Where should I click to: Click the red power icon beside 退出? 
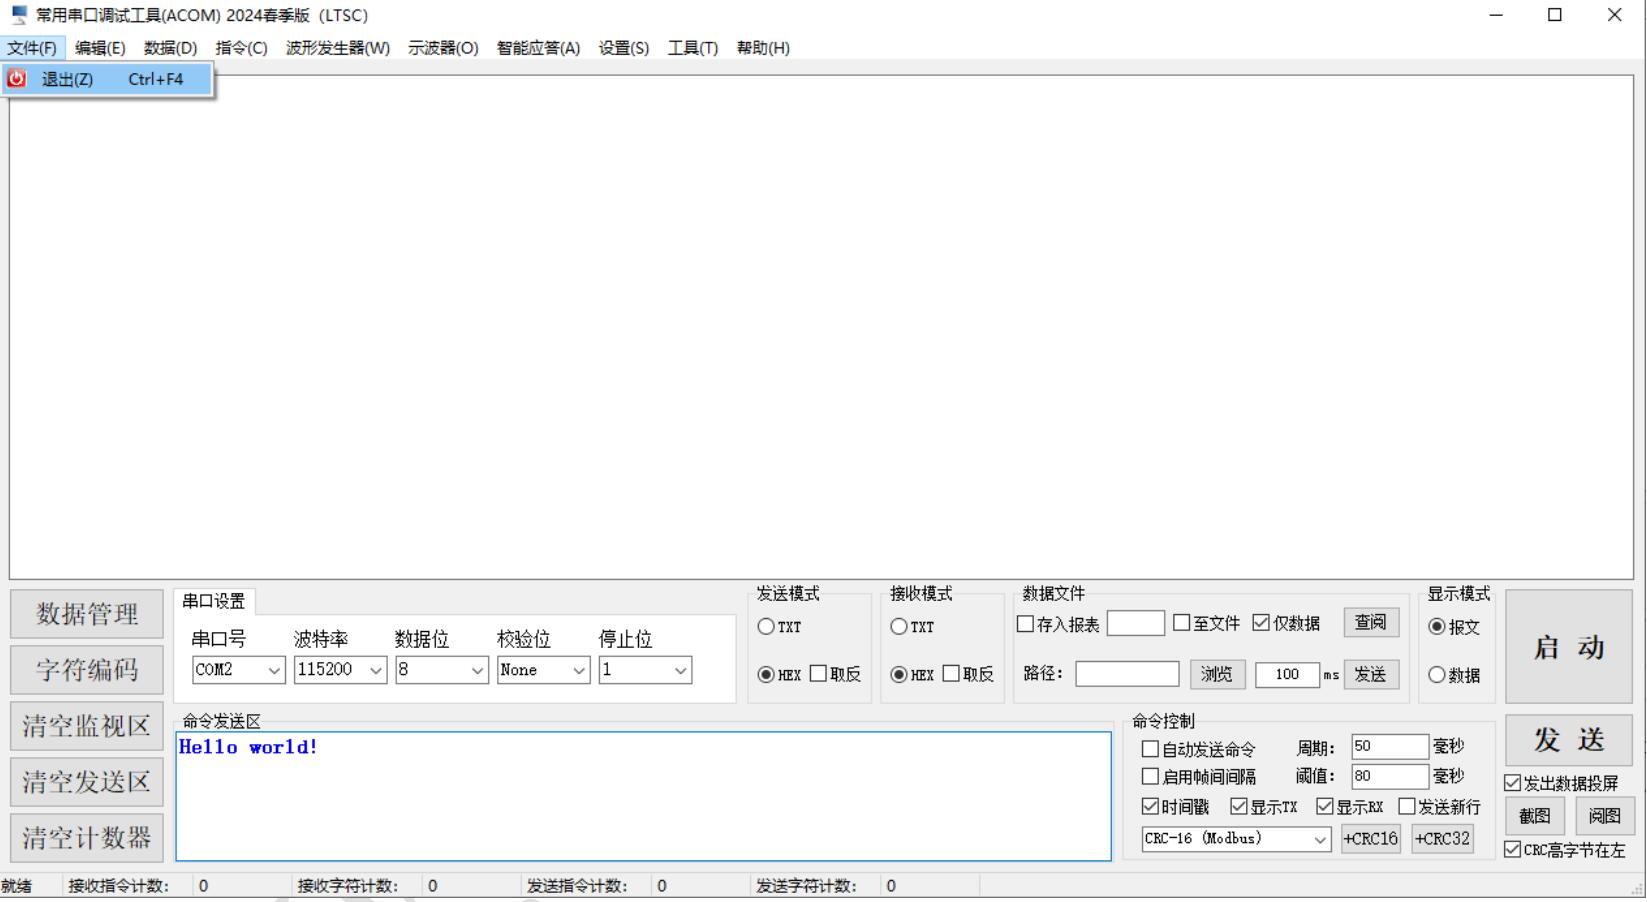(x=17, y=79)
